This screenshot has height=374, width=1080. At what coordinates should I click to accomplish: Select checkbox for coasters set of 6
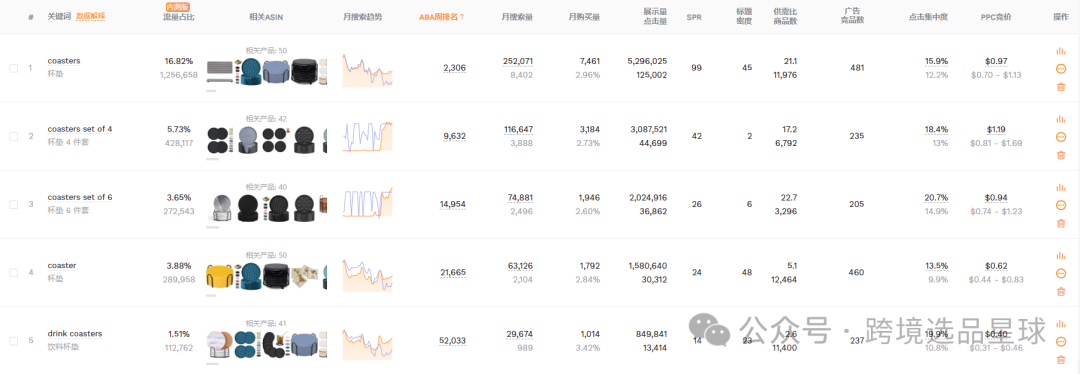pos(14,205)
